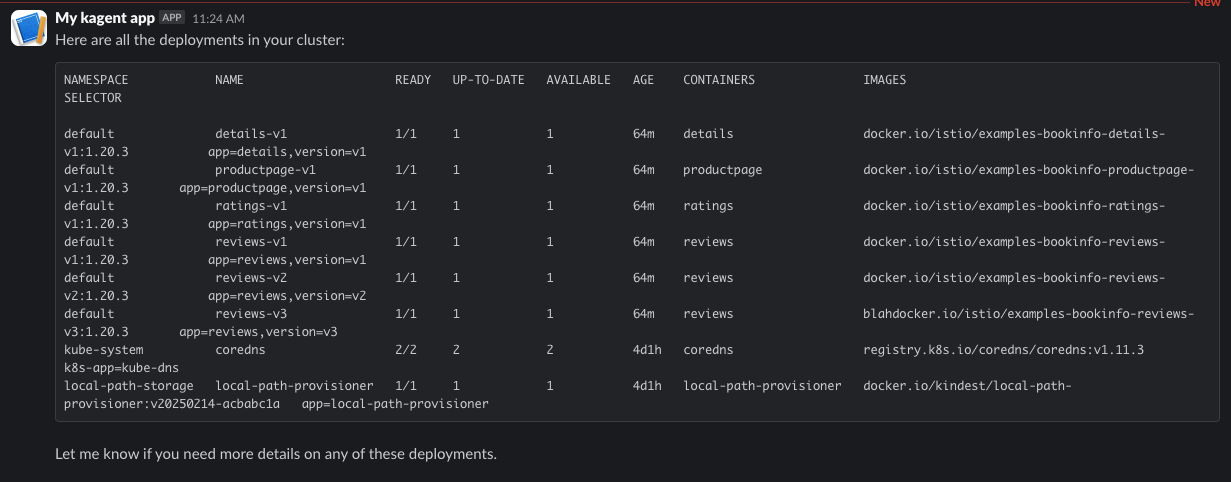
Task: Click the registry.k8s.io coredns image text
Action: 1003,350
